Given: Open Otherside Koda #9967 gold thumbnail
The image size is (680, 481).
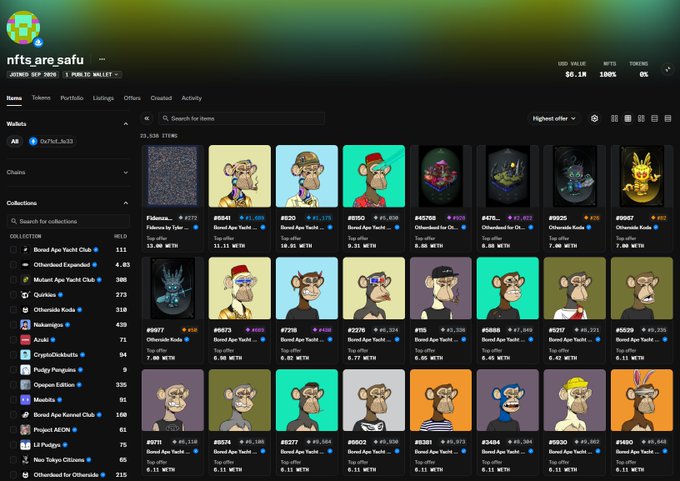Looking at the screenshot, I should (x=642, y=176).
